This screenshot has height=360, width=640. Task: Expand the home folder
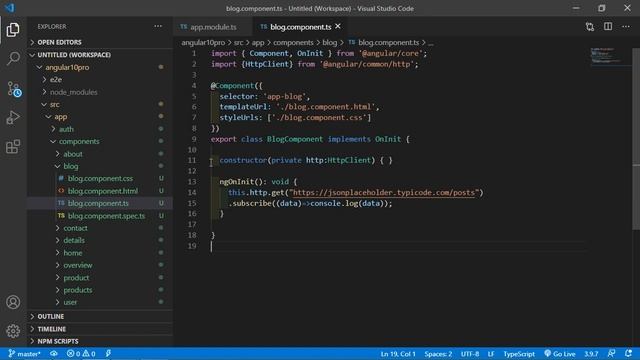coord(100,253)
